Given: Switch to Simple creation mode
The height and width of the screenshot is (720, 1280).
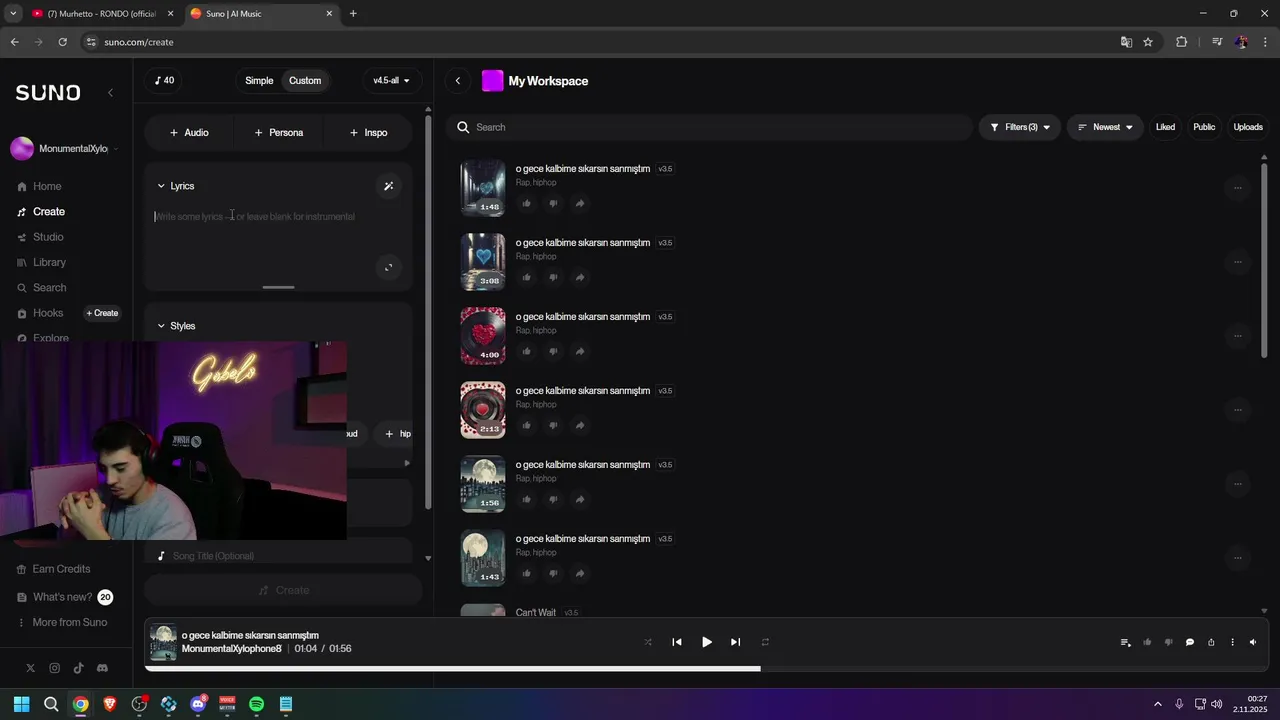Looking at the screenshot, I should point(259,81).
